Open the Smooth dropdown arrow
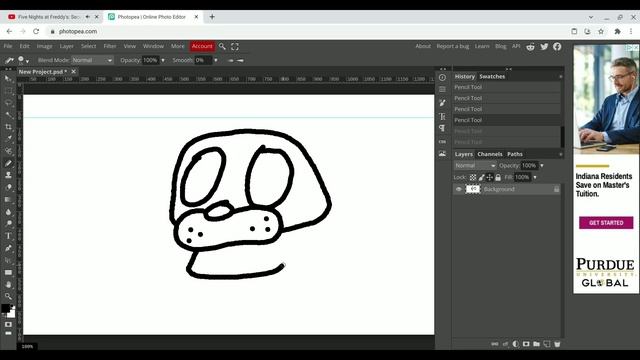The width and height of the screenshot is (640, 360). tap(216, 60)
